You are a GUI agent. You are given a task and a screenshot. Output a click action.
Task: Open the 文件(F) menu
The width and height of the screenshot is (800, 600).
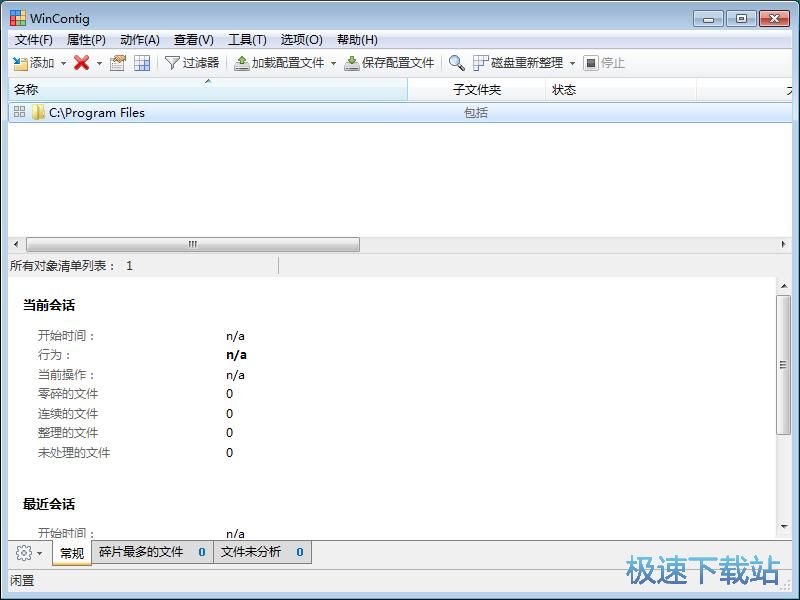coord(34,40)
